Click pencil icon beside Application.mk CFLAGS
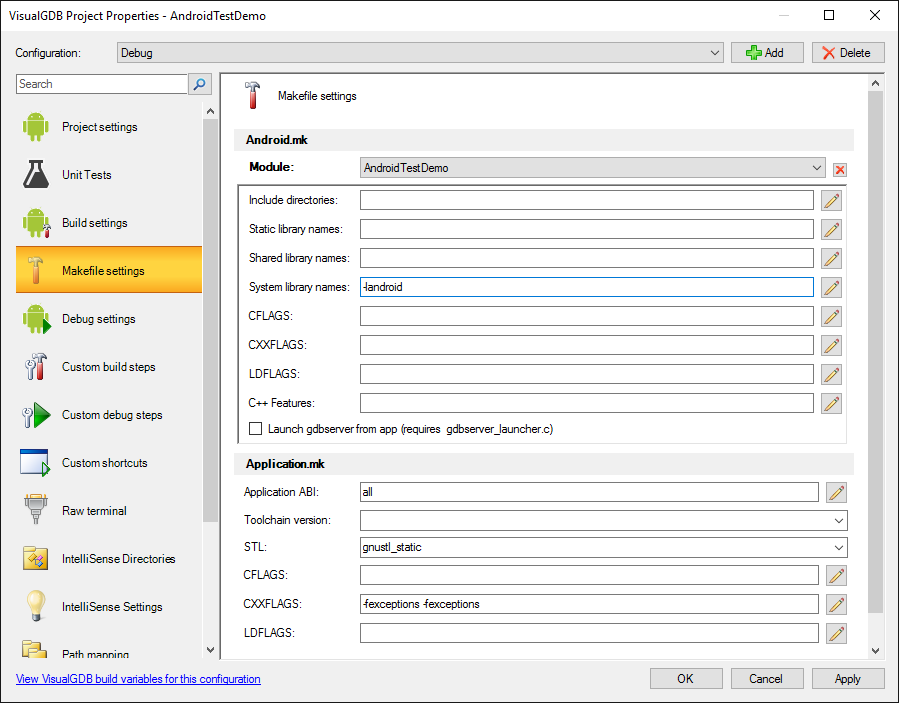899x703 pixels. (837, 576)
